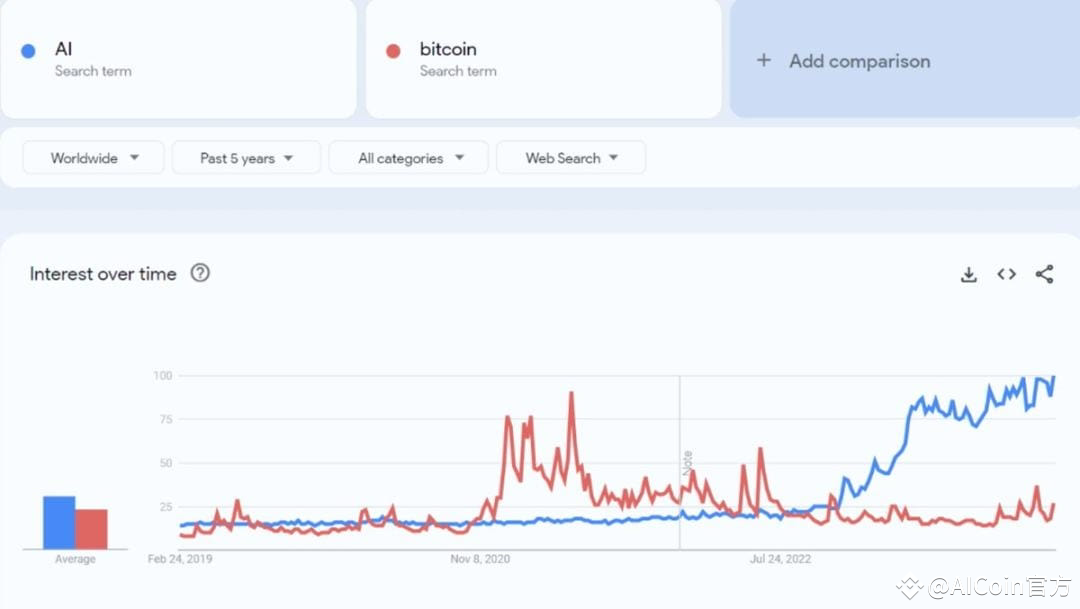1080x609 pixels.
Task: Open the Past 5 years dropdown
Action: tap(246, 158)
